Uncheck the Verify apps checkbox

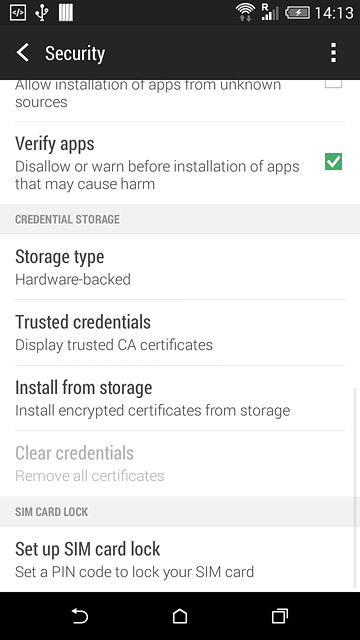[x=333, y=162]
